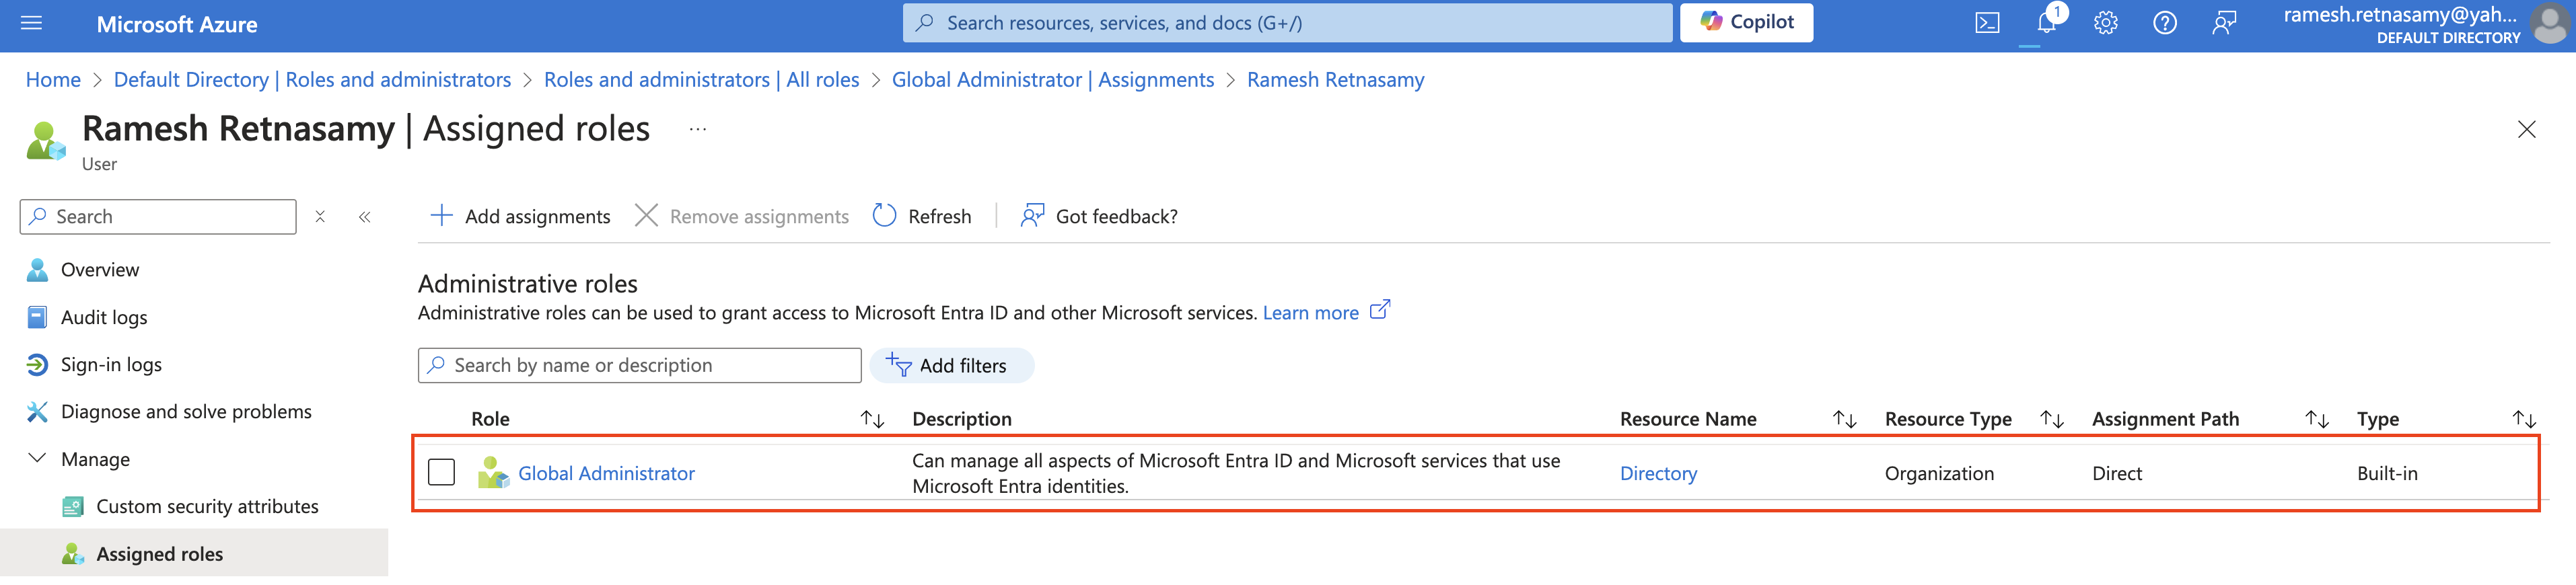Open the Directory resource link
Screen dimensions: 2576x585
tap(1658, 474)
